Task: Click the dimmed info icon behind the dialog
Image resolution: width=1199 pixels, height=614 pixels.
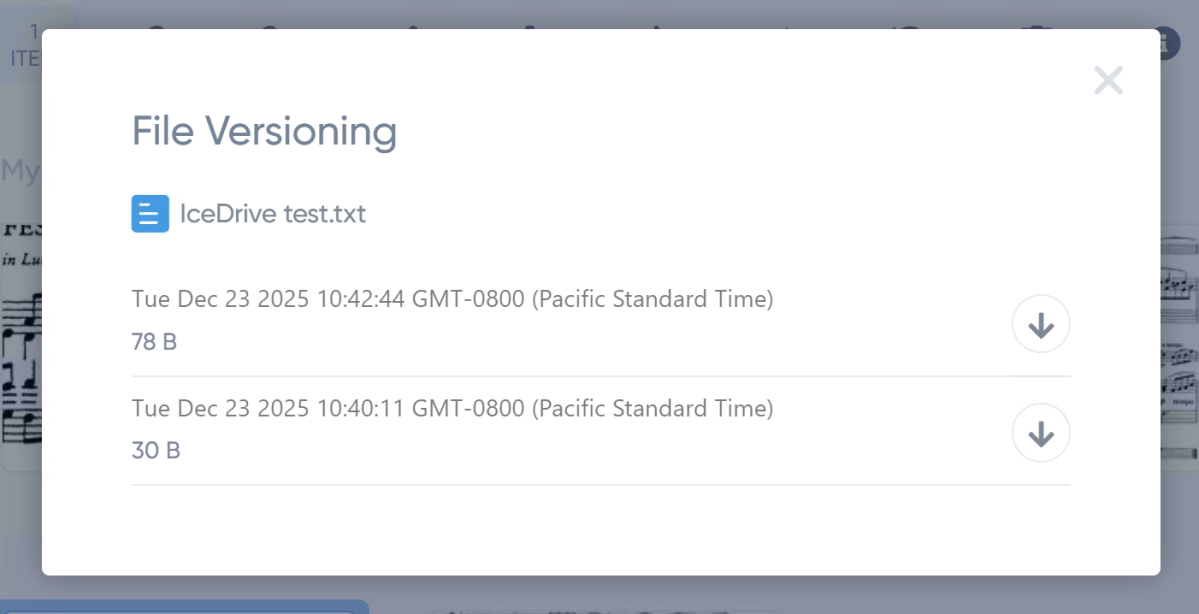Action: tap(1168, 43)
